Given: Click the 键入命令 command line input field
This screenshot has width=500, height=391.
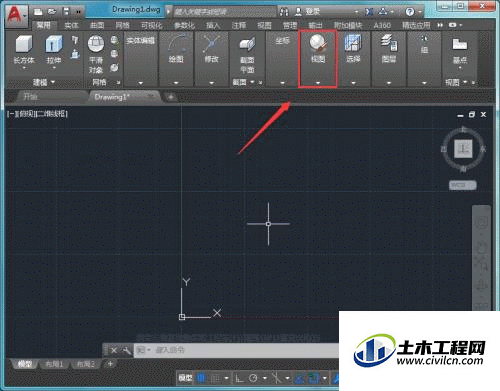Looking at the screenshot, I should [x=237, y=350].
